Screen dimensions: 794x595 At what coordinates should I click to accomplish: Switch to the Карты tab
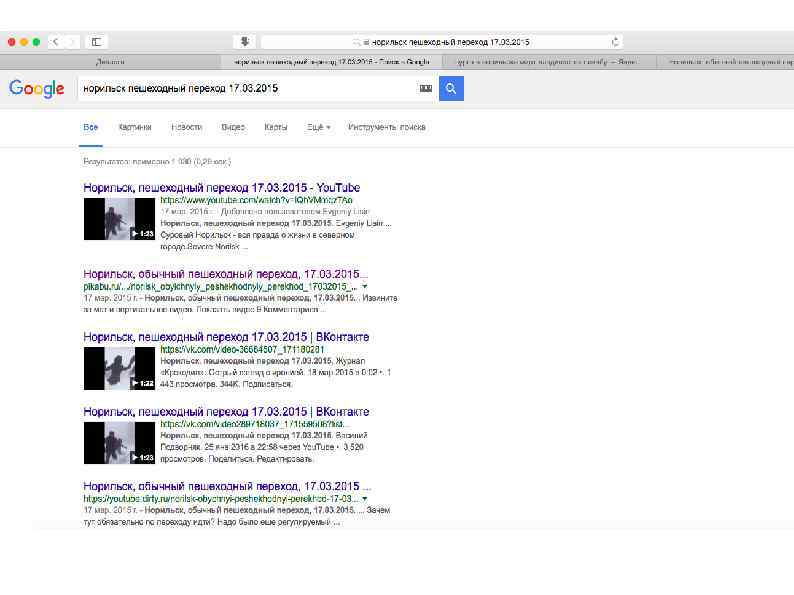[275, 127]
